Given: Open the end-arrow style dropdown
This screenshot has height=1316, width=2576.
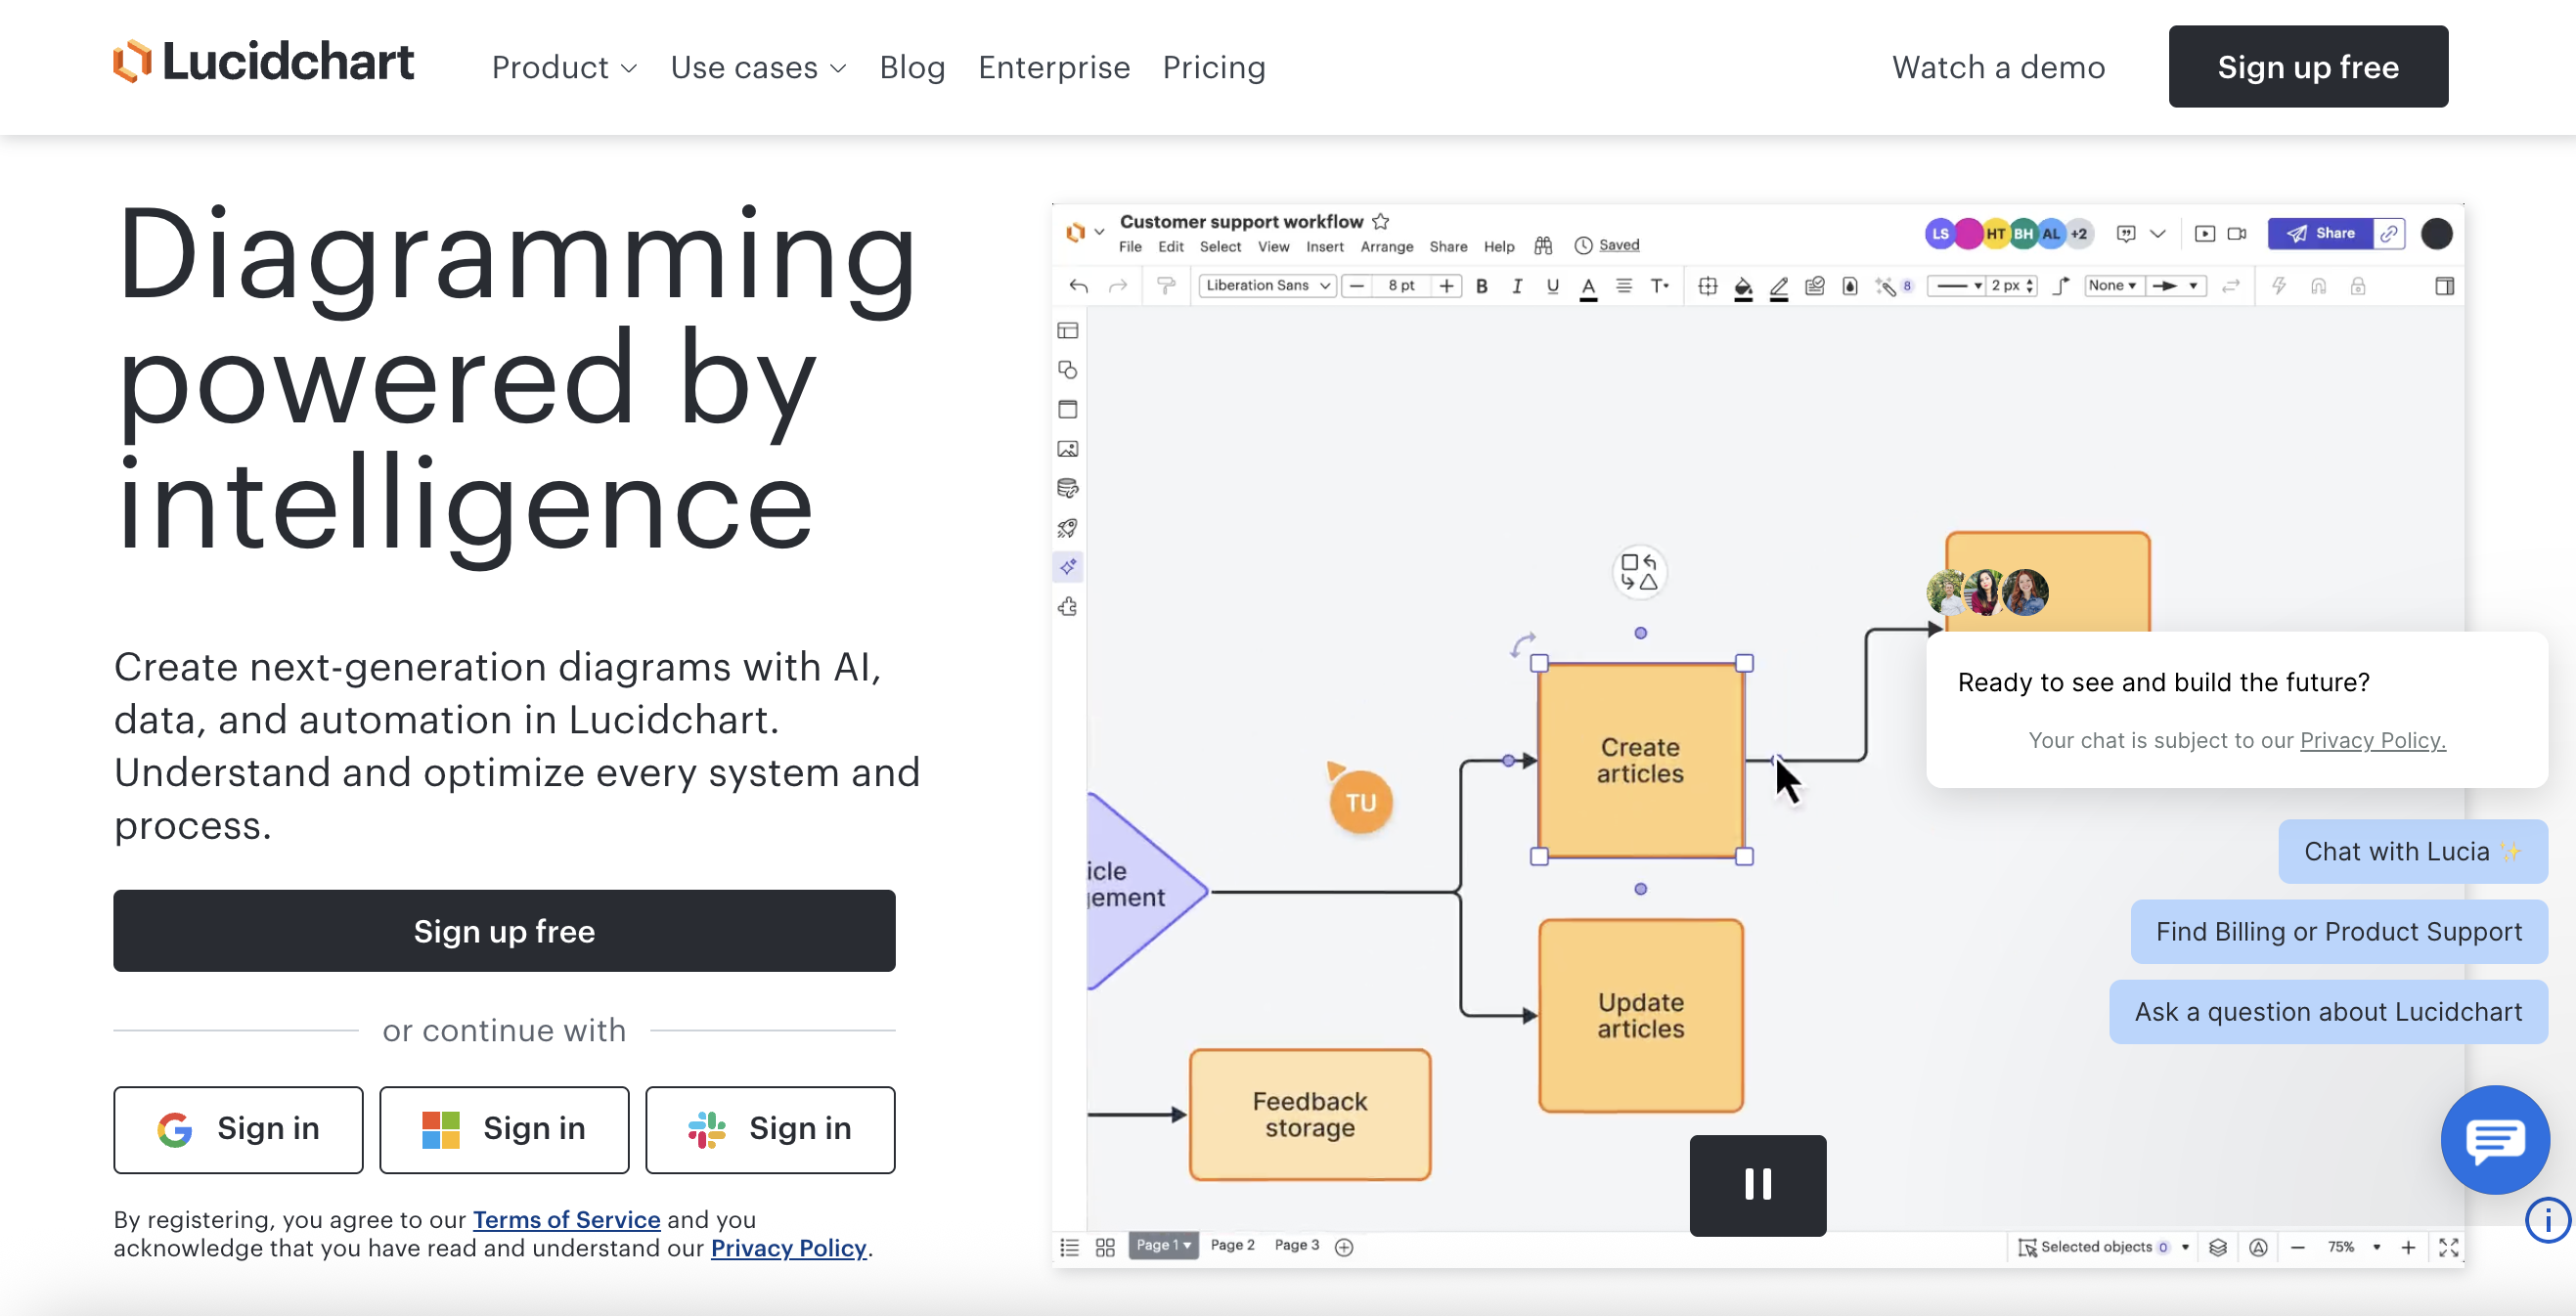Looking at the screenshot, I should [2174, 286].
